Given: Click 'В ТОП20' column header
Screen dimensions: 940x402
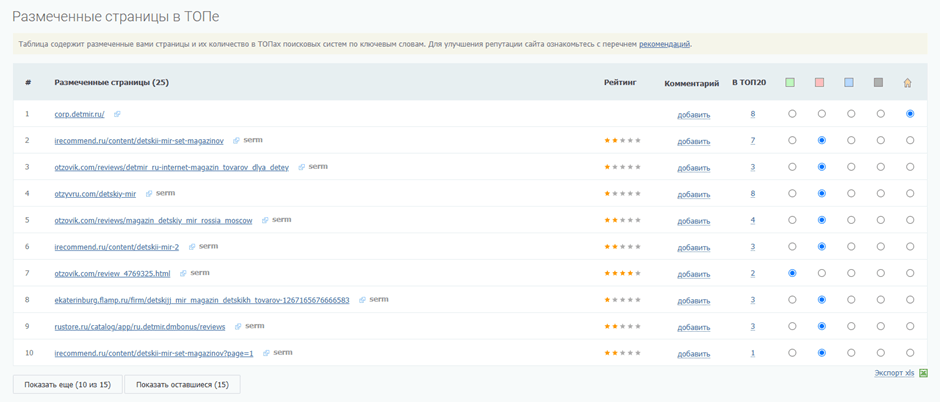Looking at the screenshot, I should pyautogui.click(x=749, y=83).
